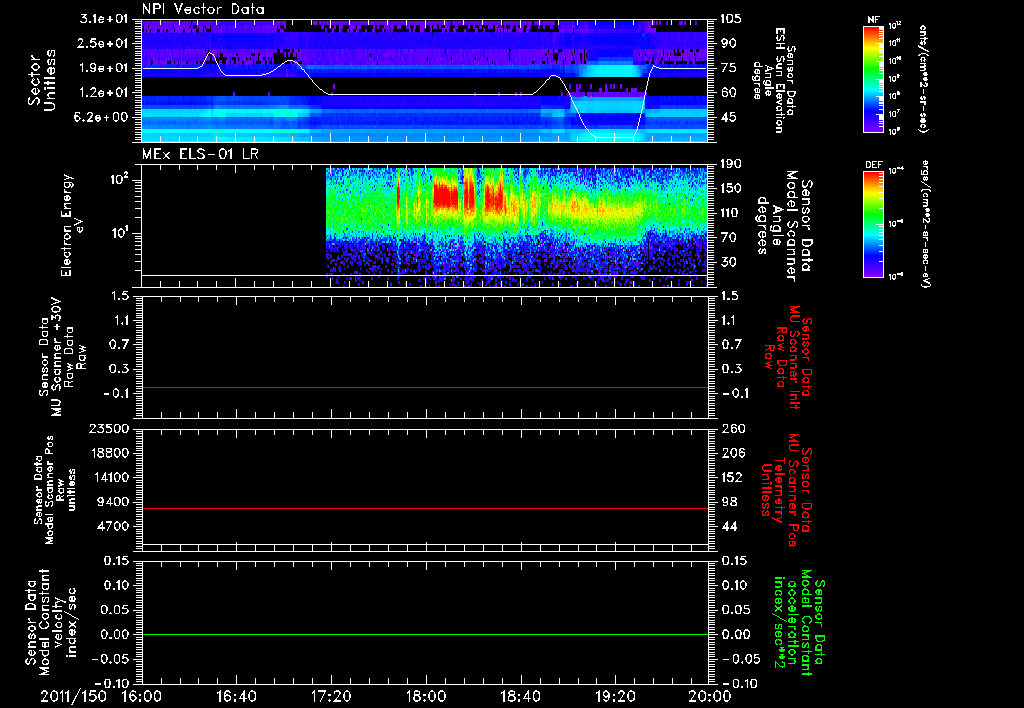
Task: Click the '98' telemetry axis tick
Action: point(727,502)
